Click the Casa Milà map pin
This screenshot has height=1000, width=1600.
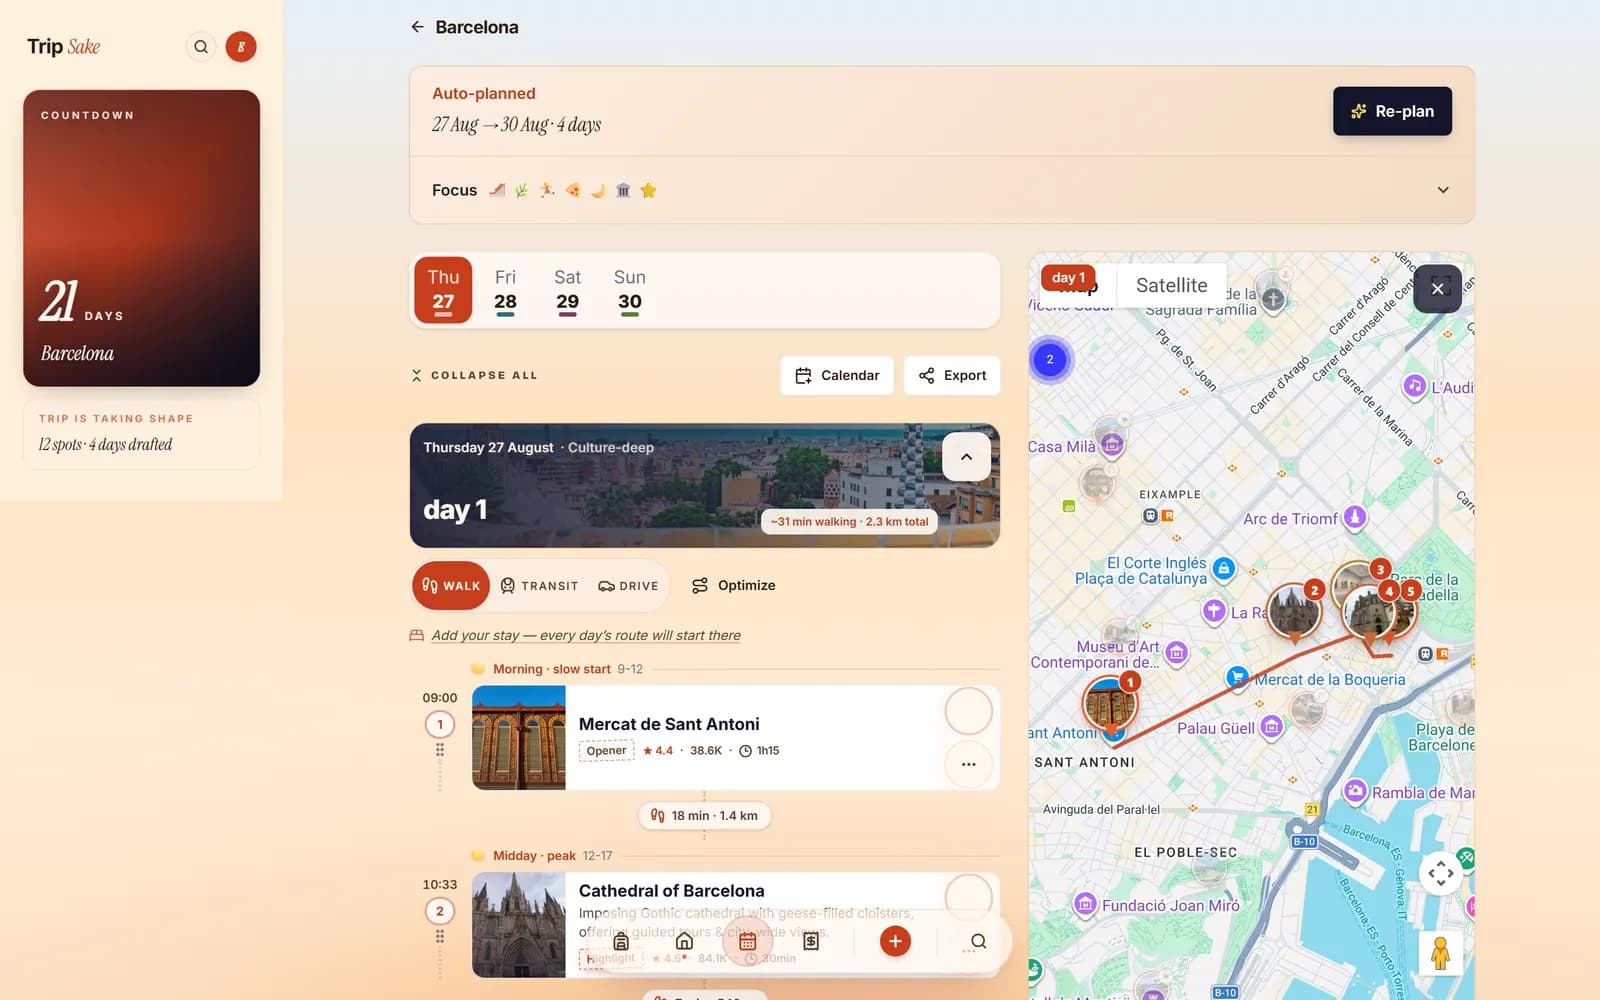(1112, 444)
